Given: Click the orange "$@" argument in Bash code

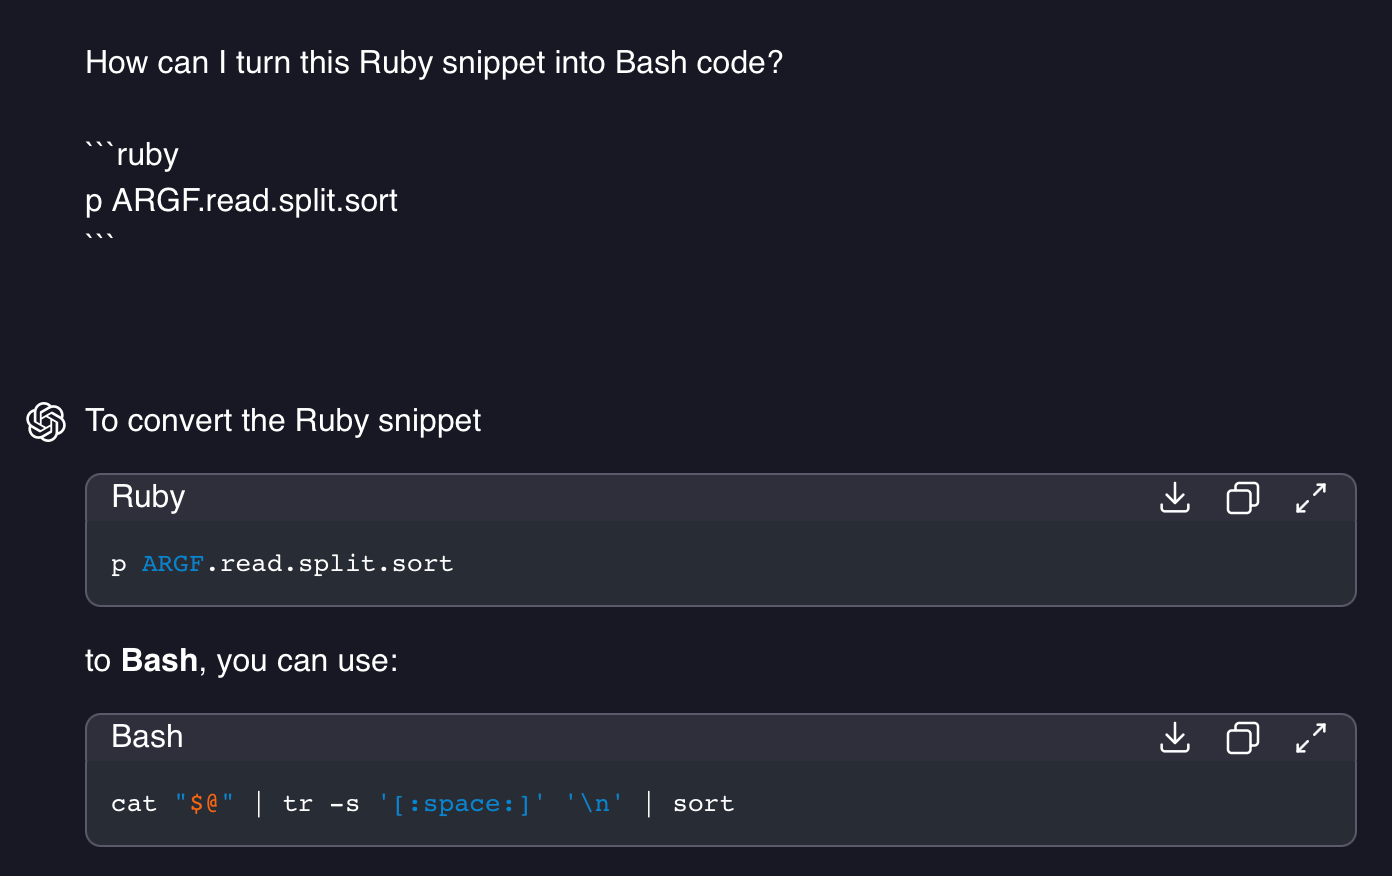Looking at the screenshot, I should click(204, 804).
